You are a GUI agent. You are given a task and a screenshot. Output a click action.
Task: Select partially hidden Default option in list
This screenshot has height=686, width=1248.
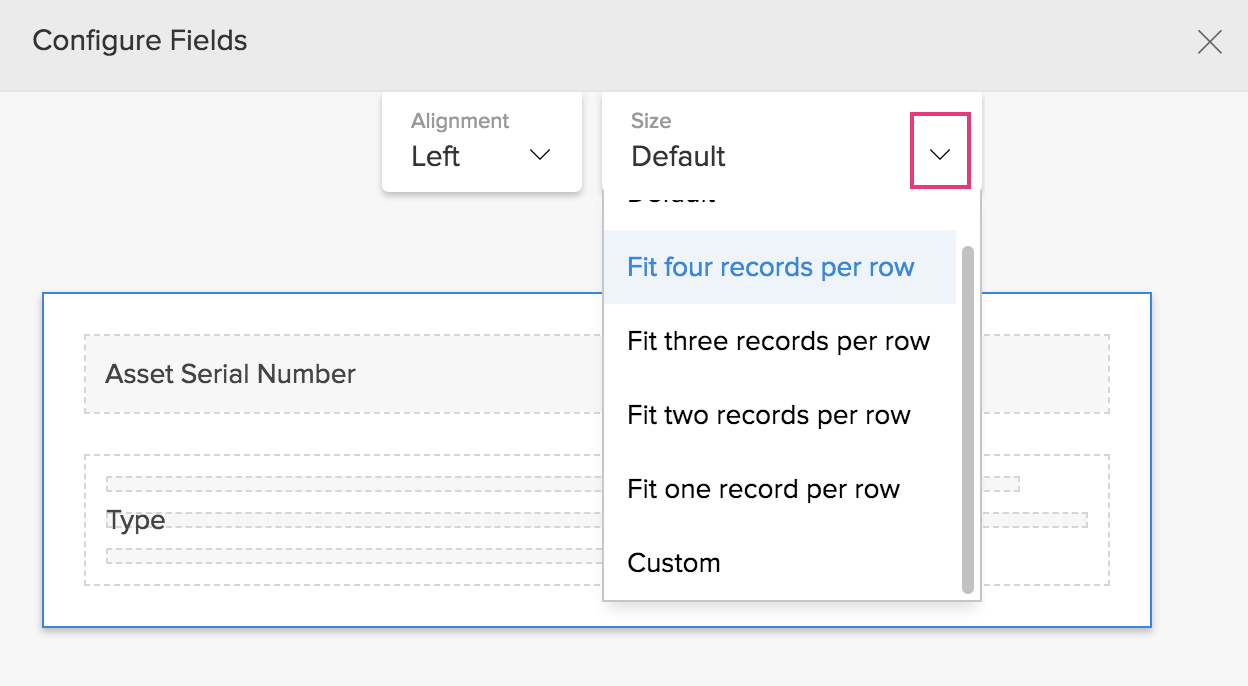pos(671,198)
